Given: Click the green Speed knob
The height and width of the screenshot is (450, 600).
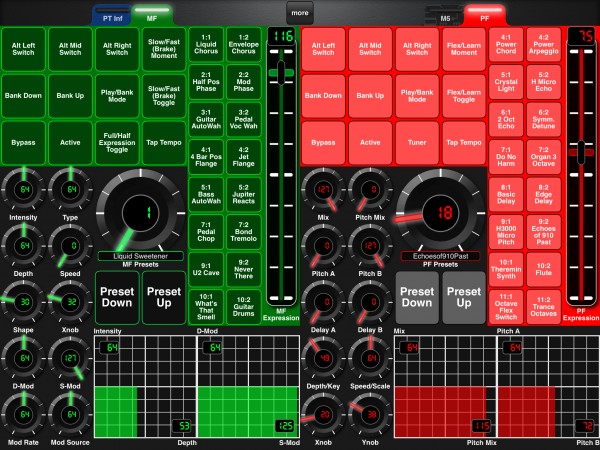Looking at the screenshot, I should [x=70, y=246].
